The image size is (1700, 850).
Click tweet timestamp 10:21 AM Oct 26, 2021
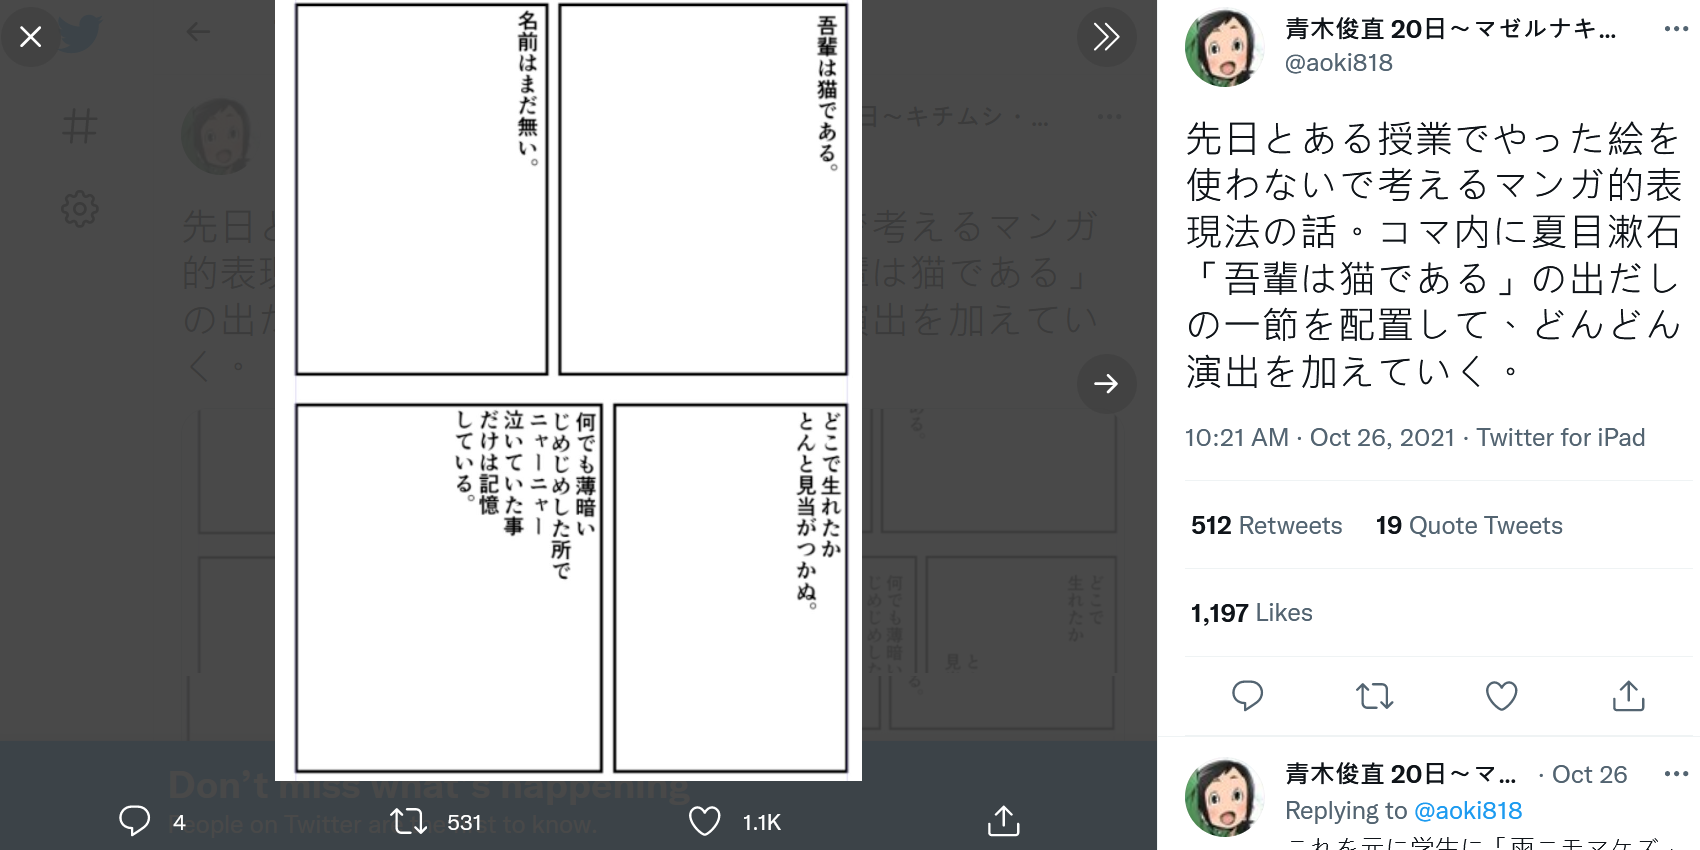[1319, 437]
